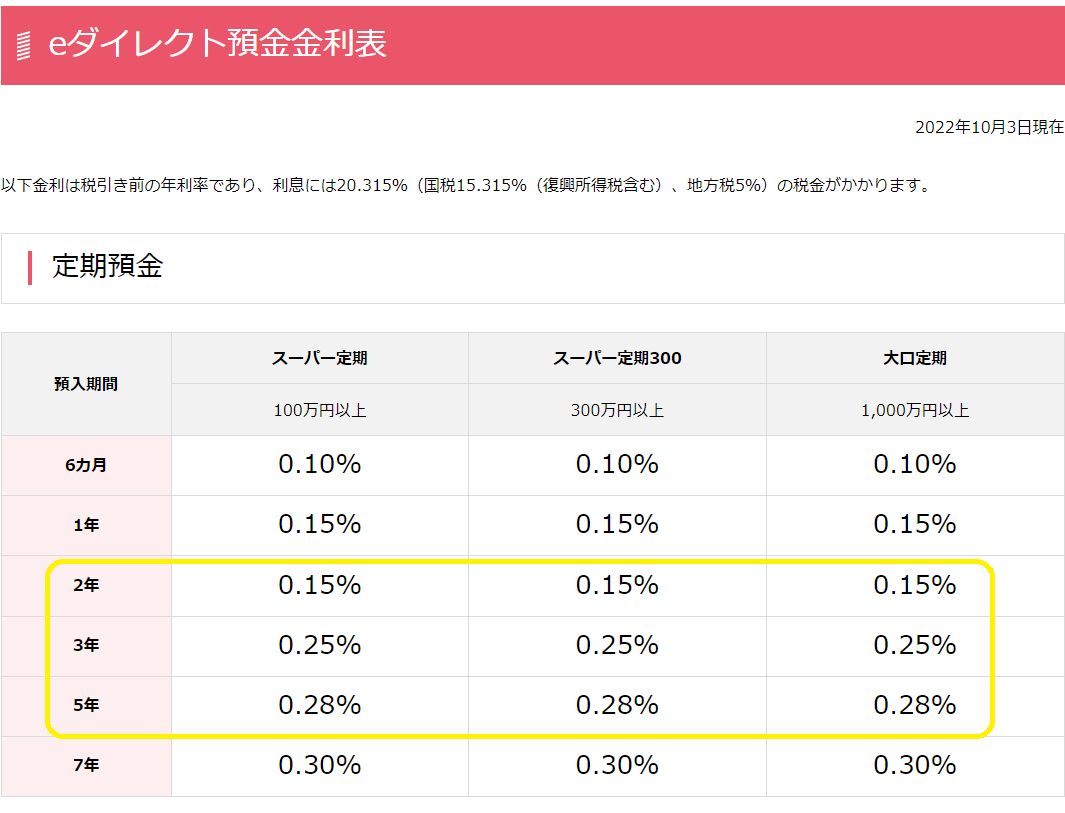The image size is (1065, 813).
Task: Click the 定期預金 section heading
Action: click(108, 266)
